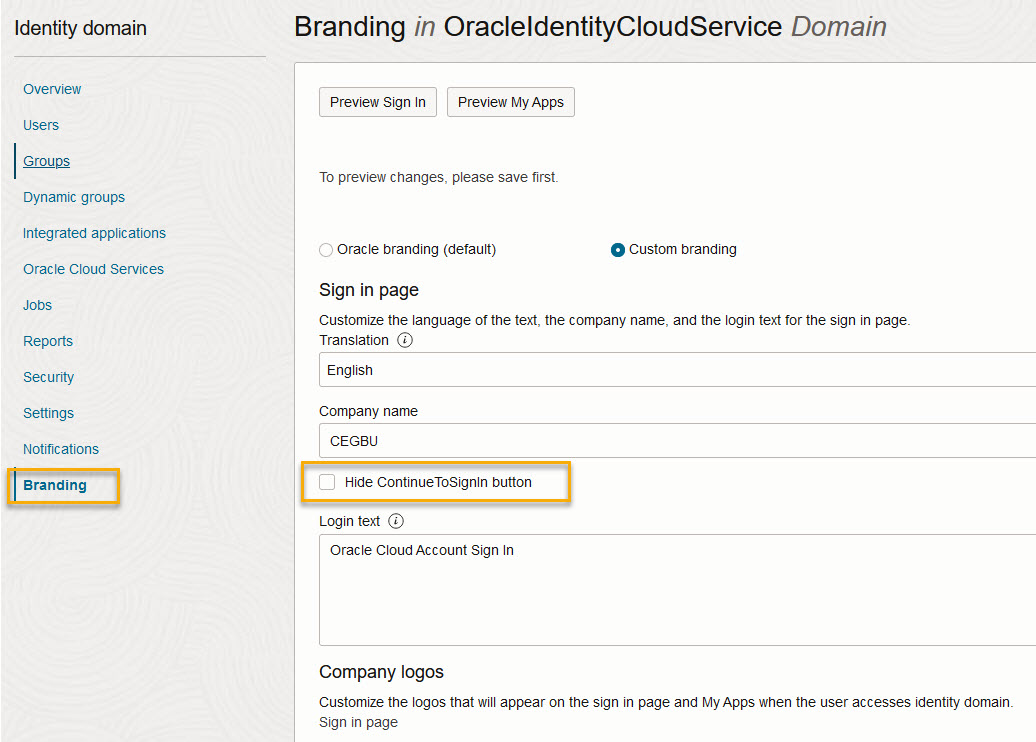Viewport: 1036px width, 742px height.
Task: Open the Login text info icon
Action: 395,521
